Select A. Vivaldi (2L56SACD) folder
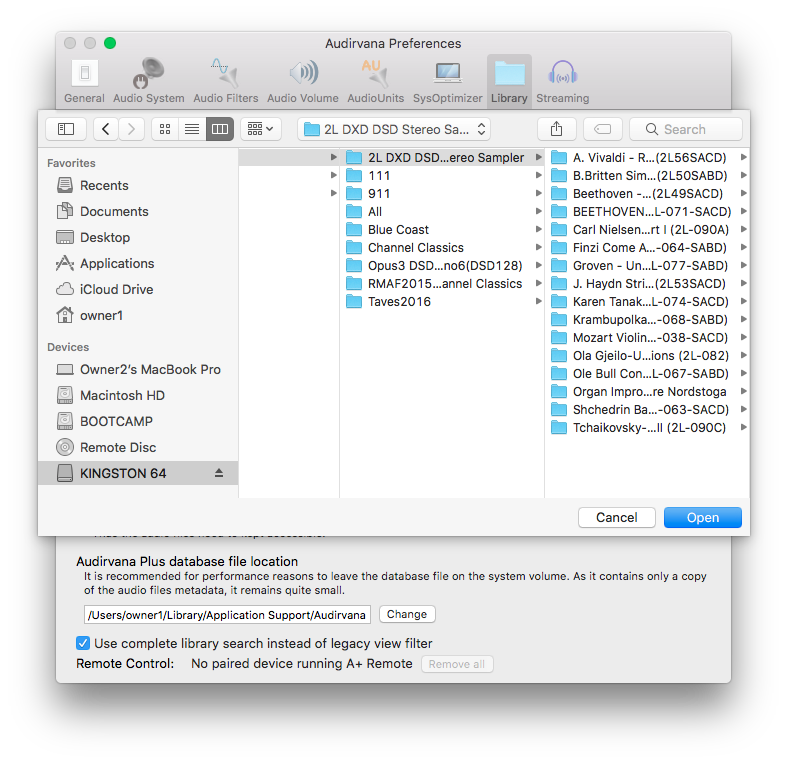This screenshot has width=787, height=763. (647, 158)
